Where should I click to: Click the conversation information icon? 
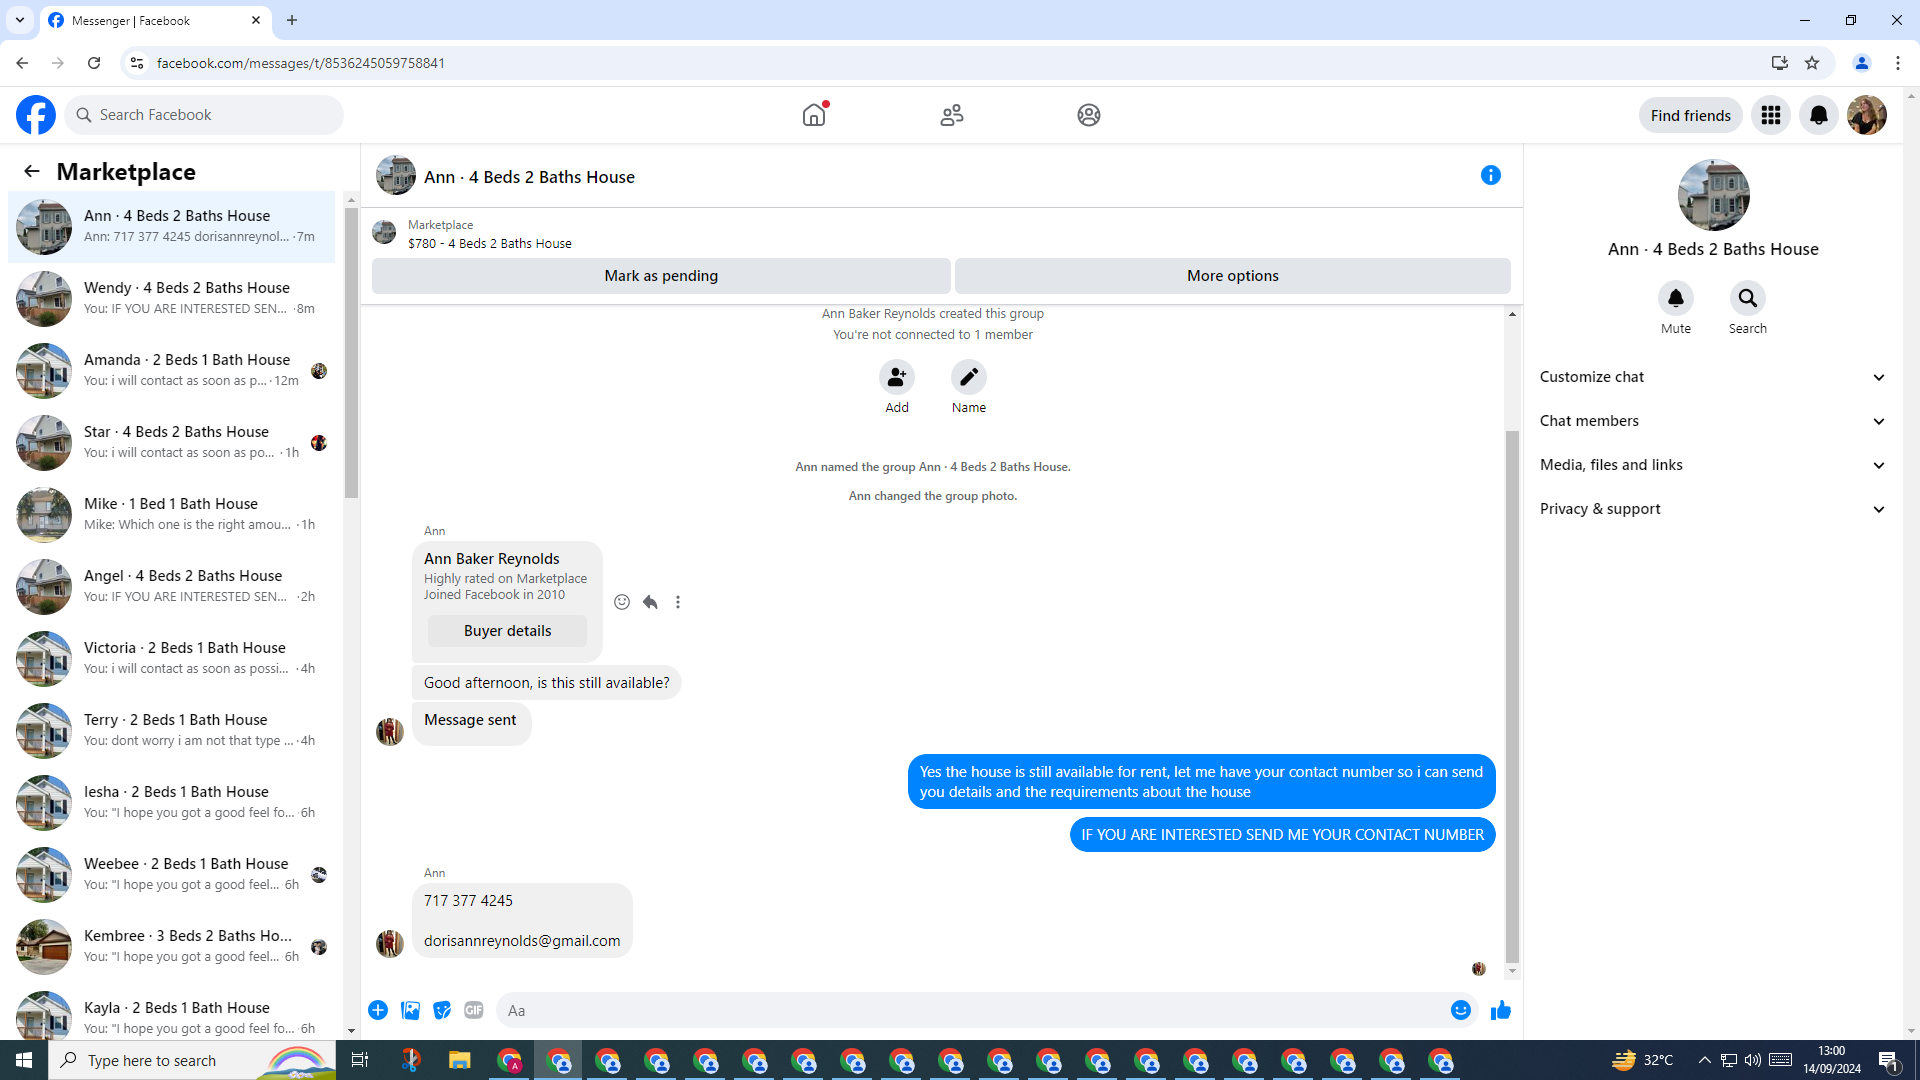1490,176
